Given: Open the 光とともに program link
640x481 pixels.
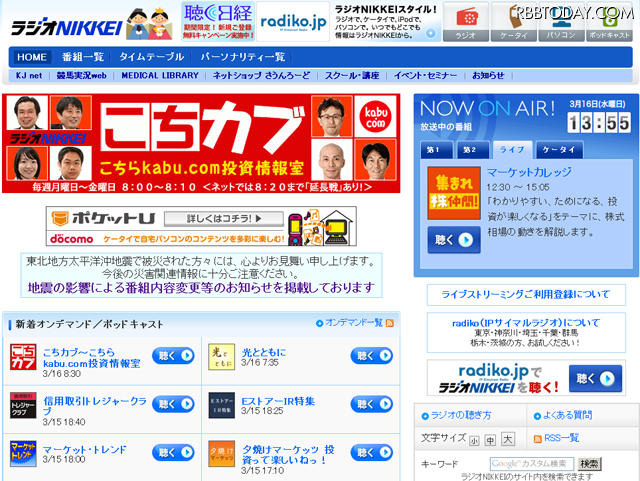Looking at the screenshot, I should 264,352.
